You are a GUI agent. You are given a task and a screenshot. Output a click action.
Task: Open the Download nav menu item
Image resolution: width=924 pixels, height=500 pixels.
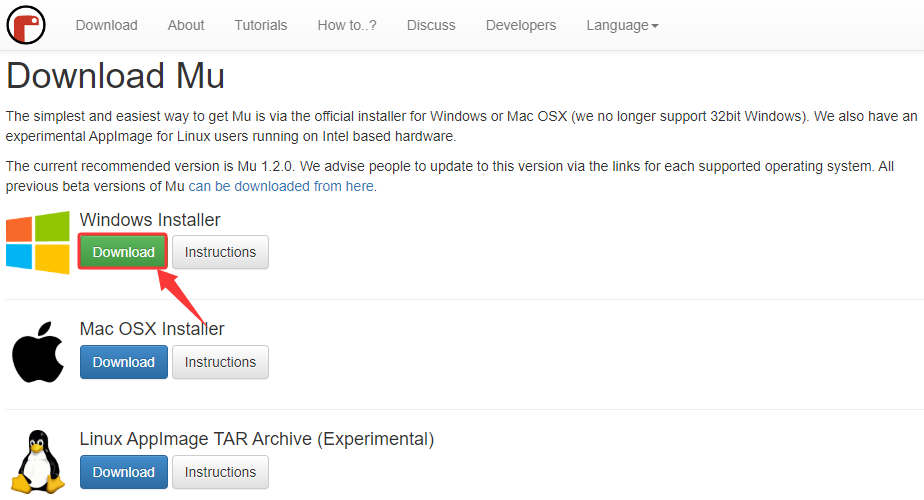107,25
